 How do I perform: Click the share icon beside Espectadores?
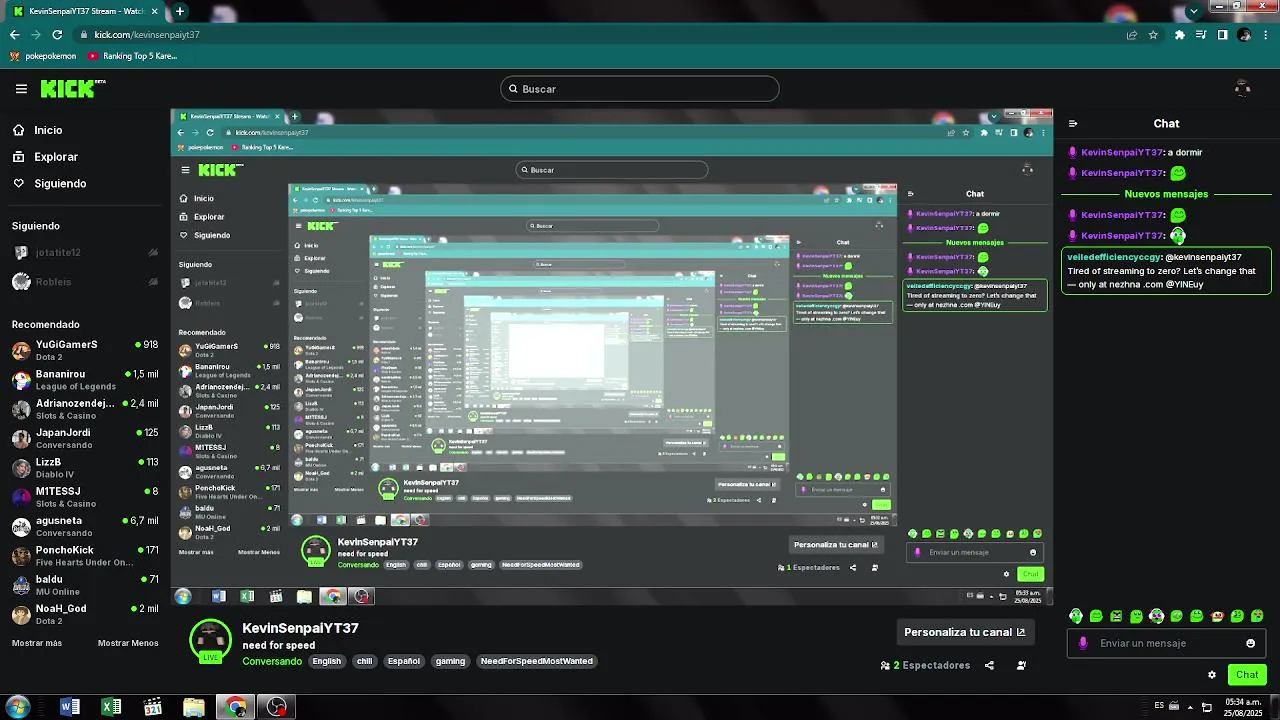(989, 665)
